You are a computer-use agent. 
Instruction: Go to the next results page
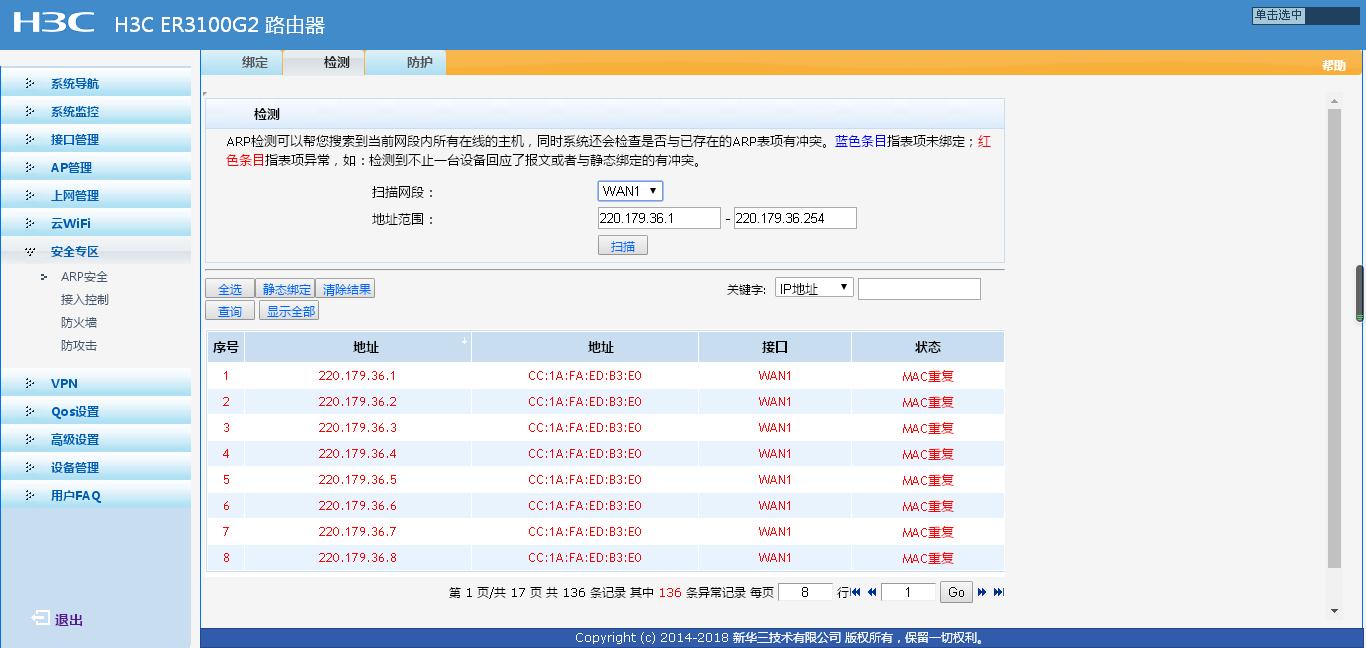(982, 592)
